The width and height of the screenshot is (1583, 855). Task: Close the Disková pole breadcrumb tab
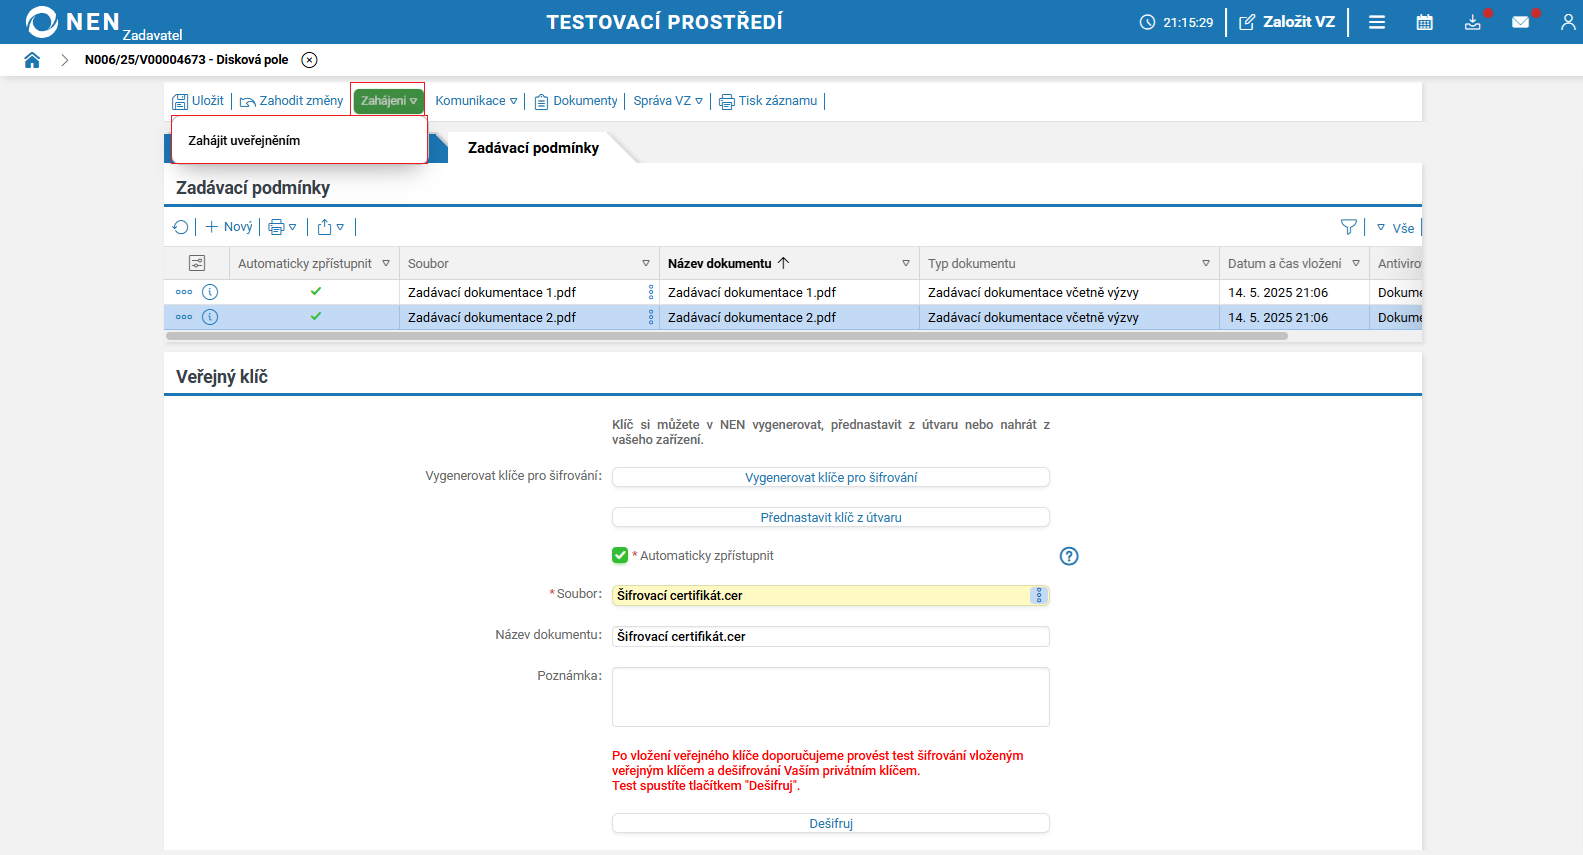tap(310, 60)
